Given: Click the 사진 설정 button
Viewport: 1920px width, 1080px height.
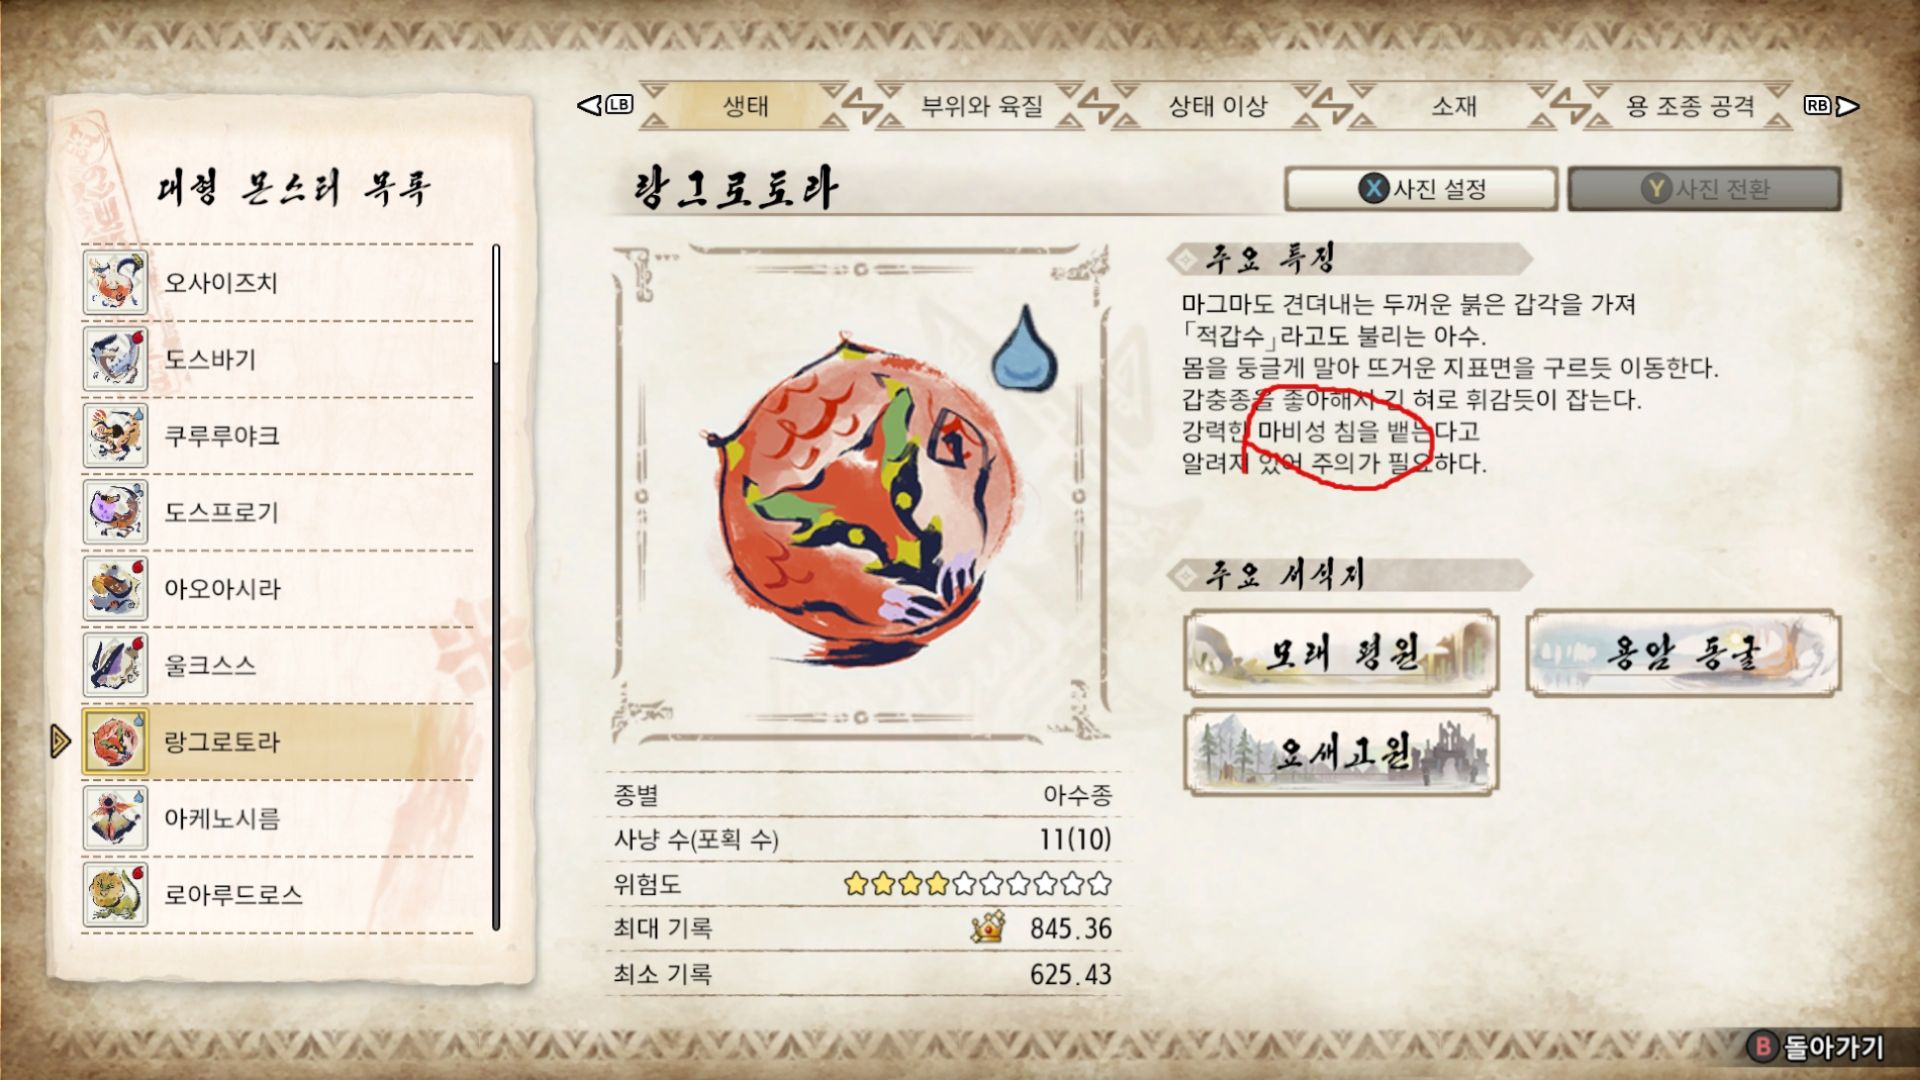Looking at the screenshot, I should click(1421, 189).
